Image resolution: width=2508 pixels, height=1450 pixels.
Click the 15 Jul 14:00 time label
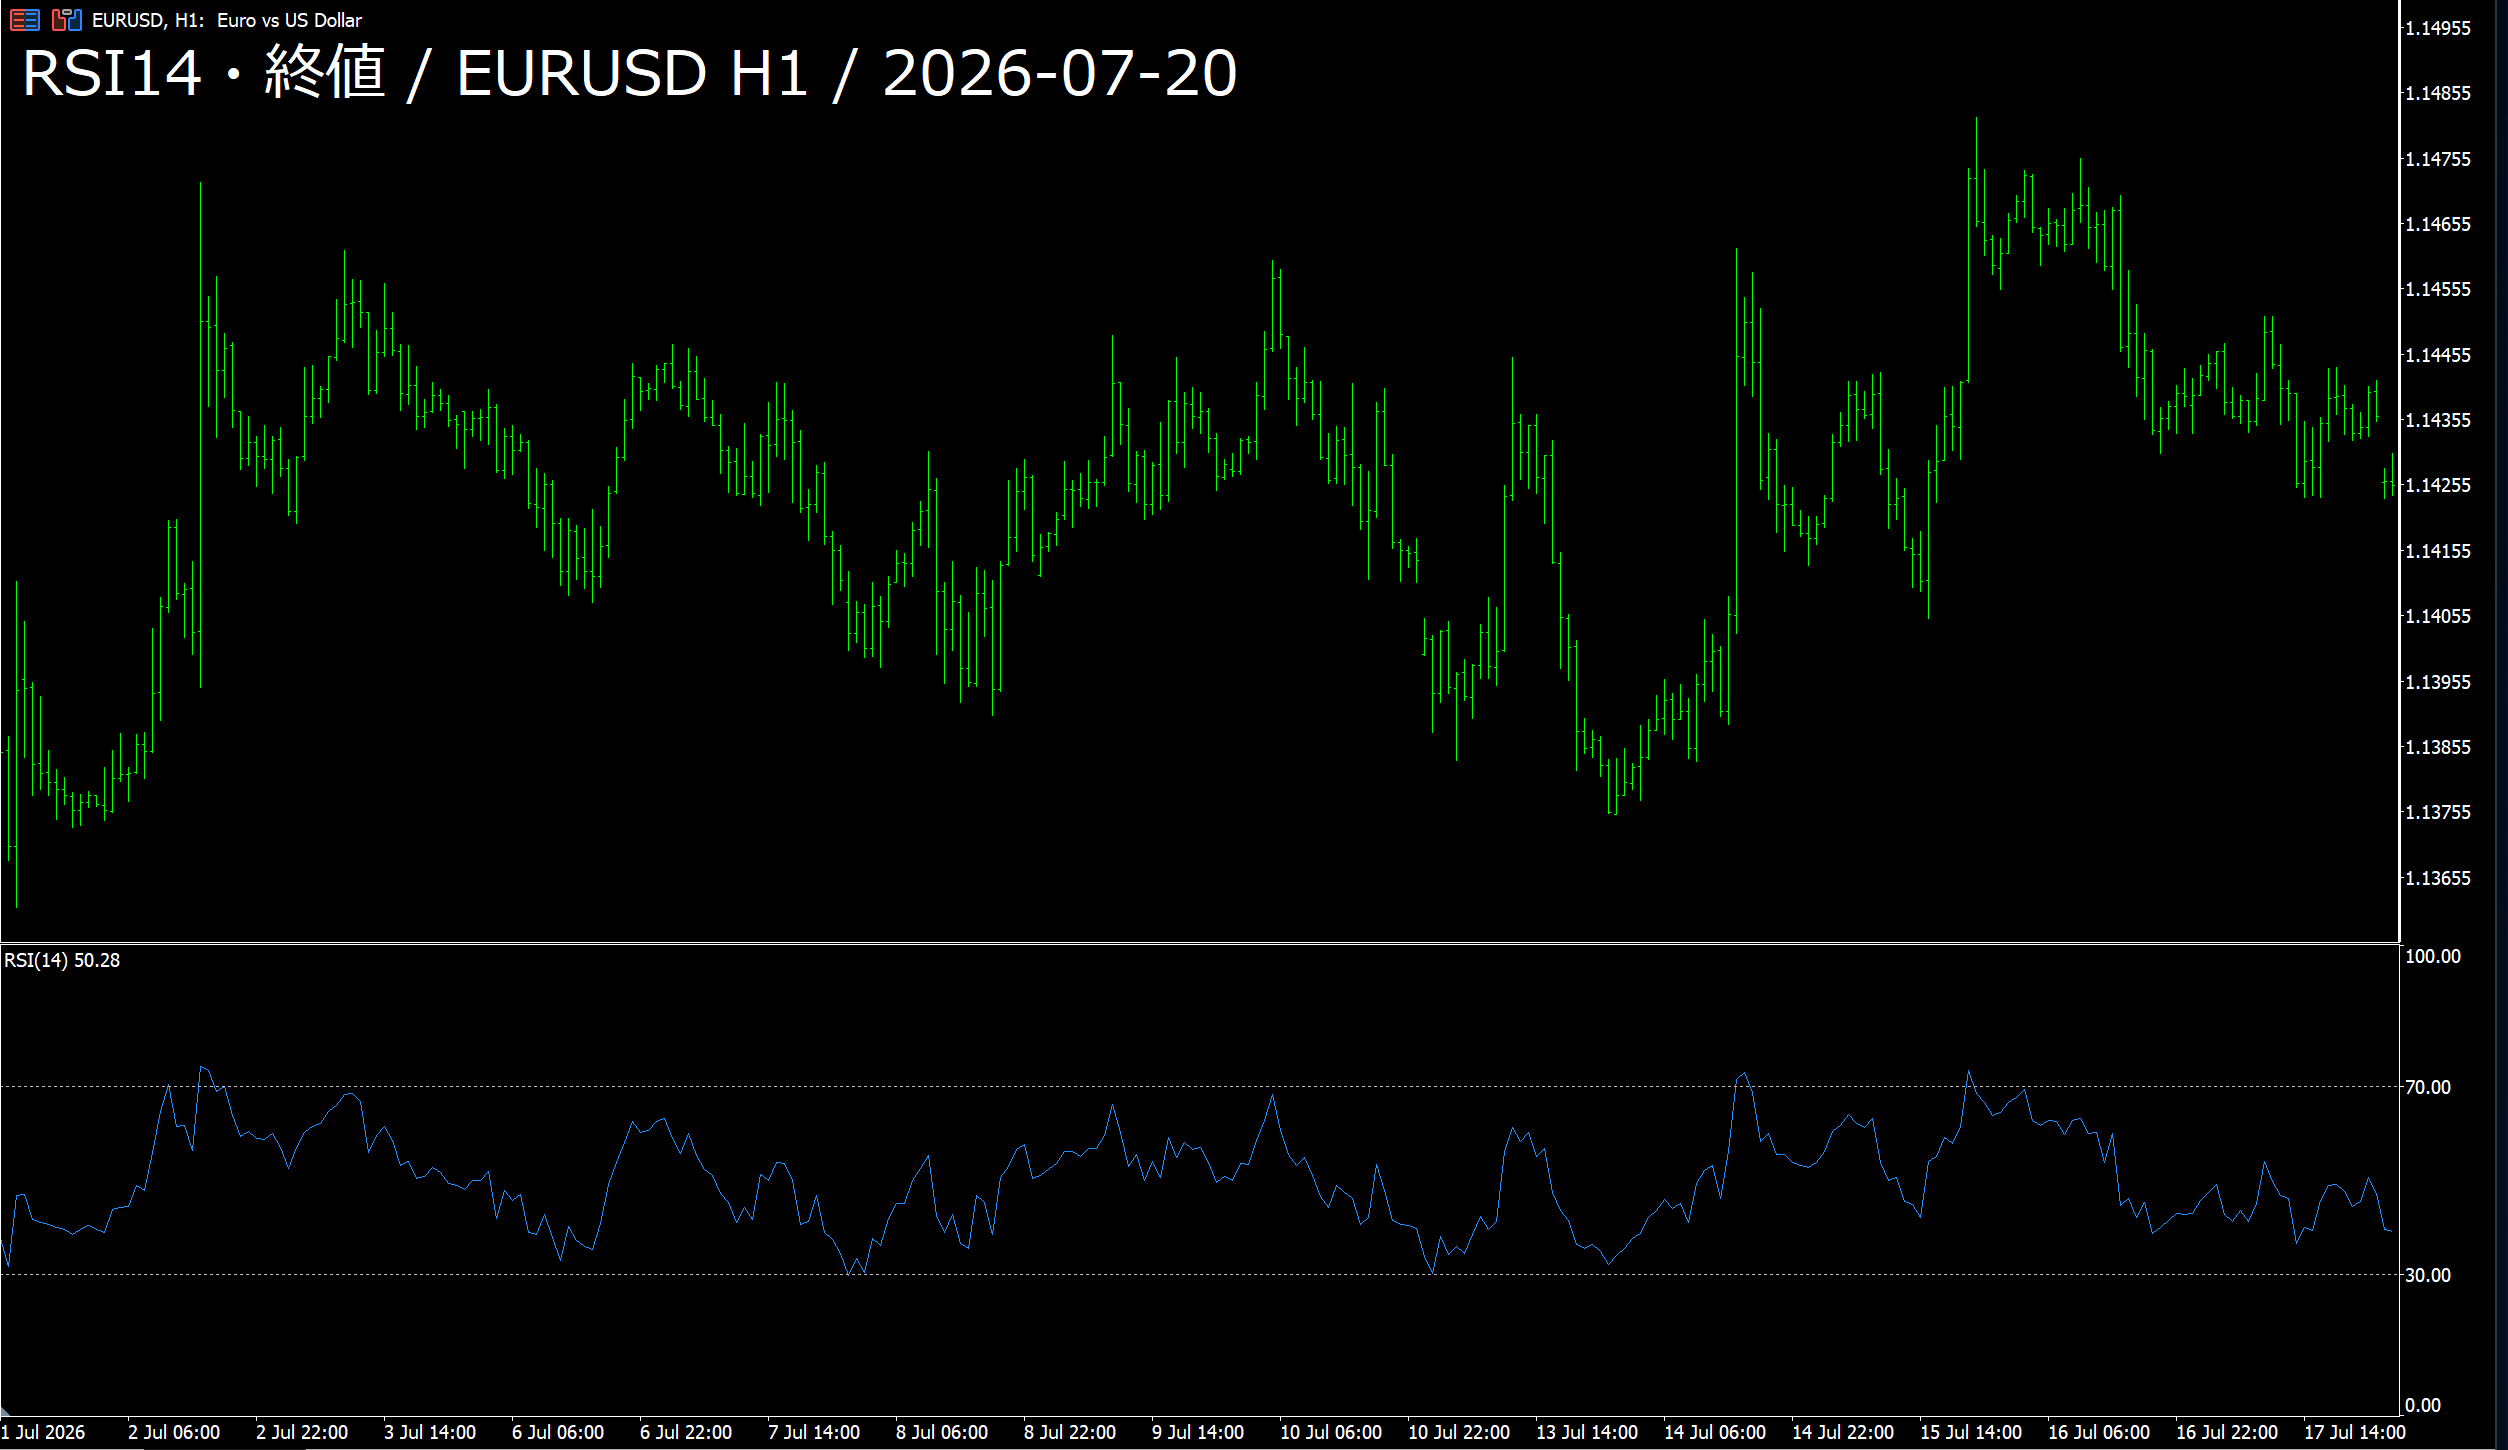[1971, 1432]
